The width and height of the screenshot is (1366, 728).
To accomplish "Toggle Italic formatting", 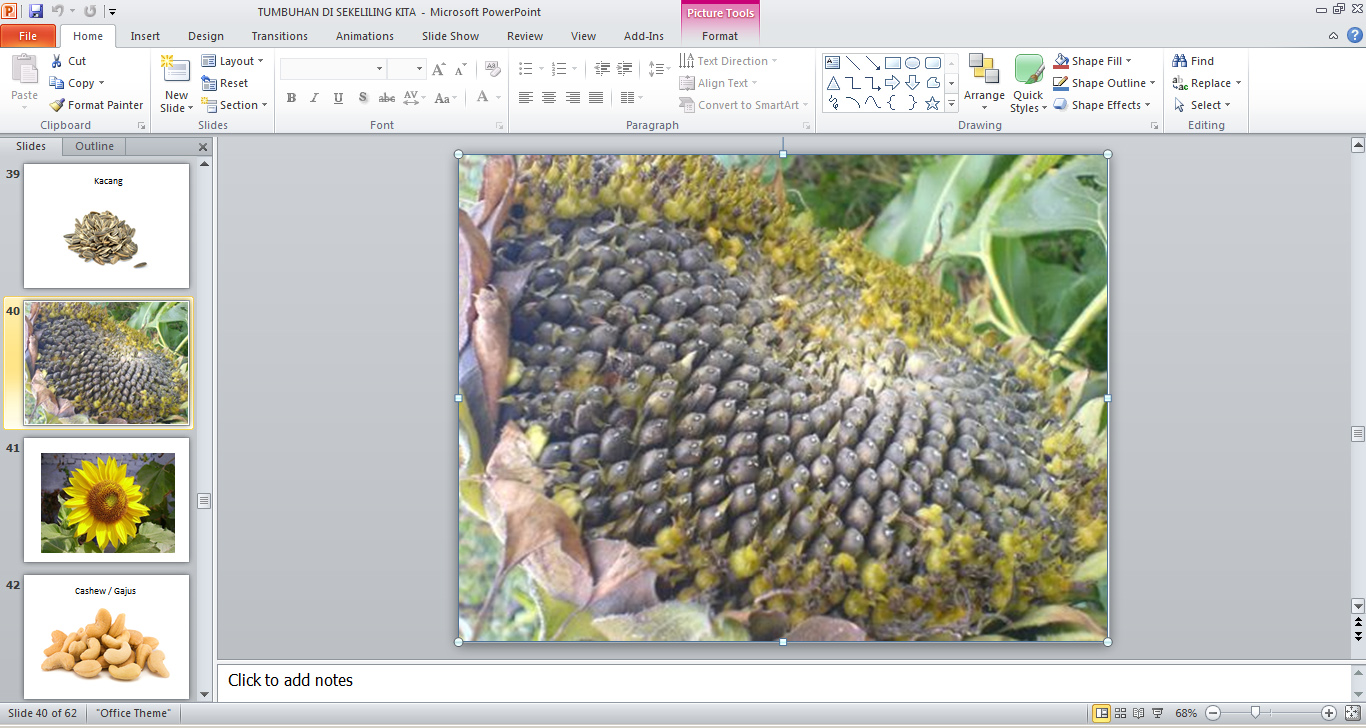I will coord(314,98).
